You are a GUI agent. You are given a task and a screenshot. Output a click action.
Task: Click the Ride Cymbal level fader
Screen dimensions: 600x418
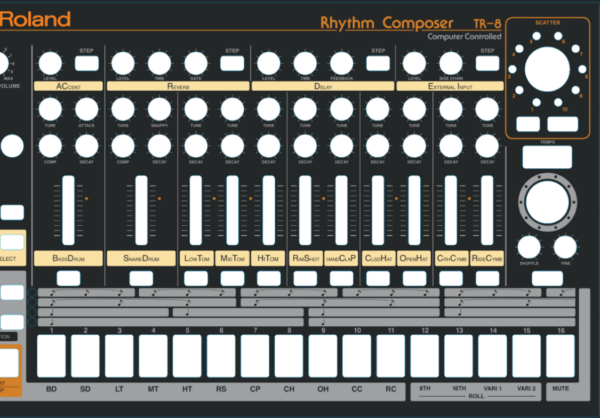pos(487,210)
